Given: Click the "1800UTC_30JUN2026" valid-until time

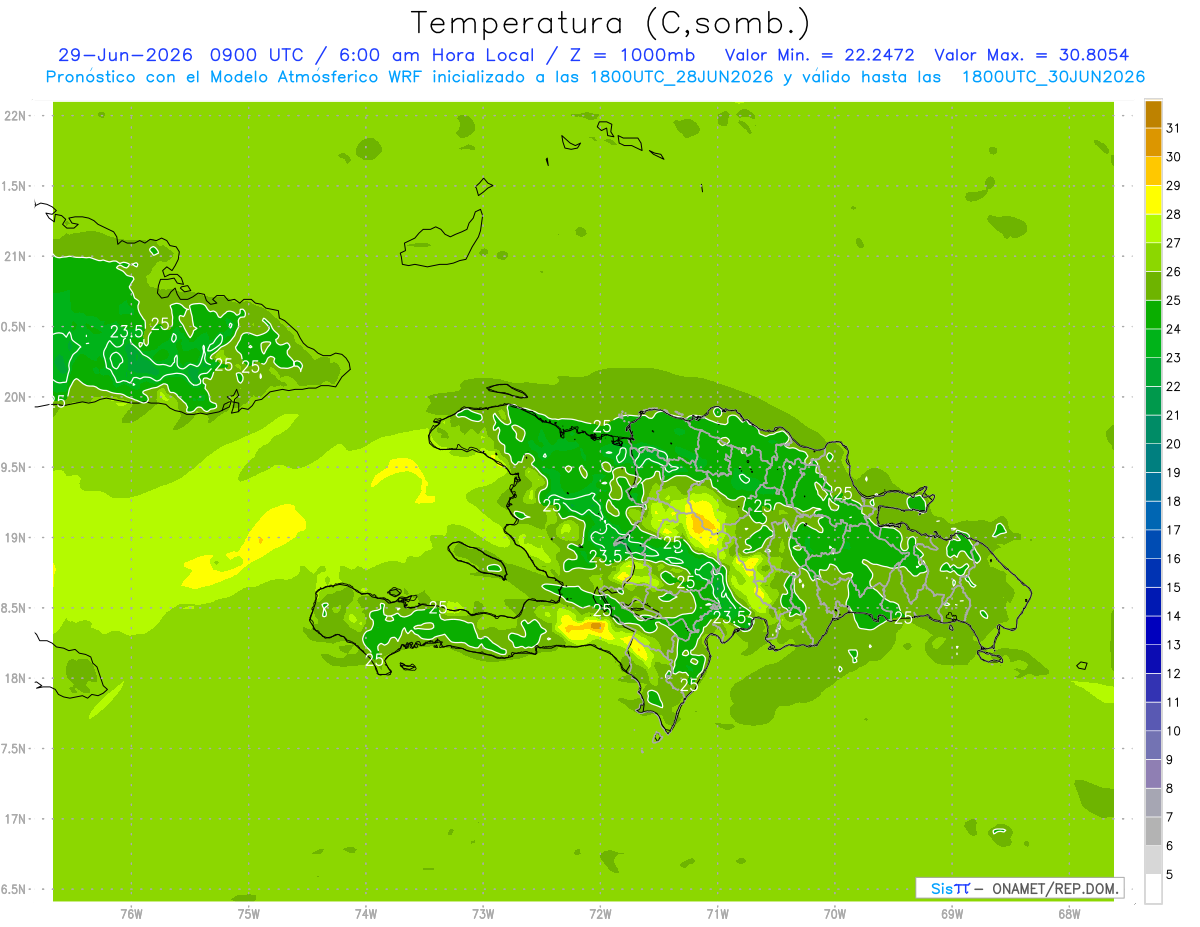Looking at the screenshot, I should [1053, 77].
